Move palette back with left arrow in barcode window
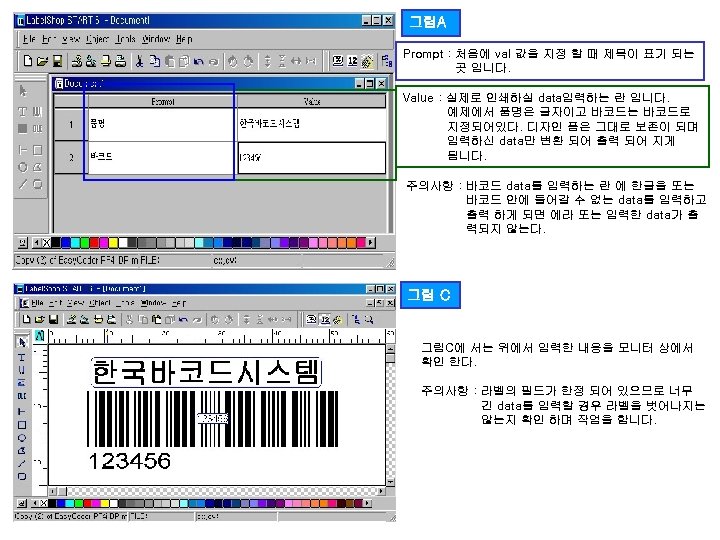This screenshot has width=720, height=540. [35, 503]
